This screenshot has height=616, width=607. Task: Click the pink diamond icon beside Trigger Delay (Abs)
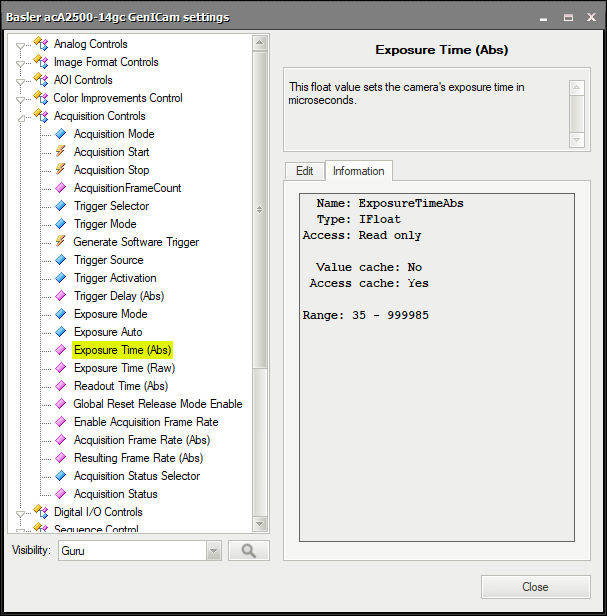61,296
